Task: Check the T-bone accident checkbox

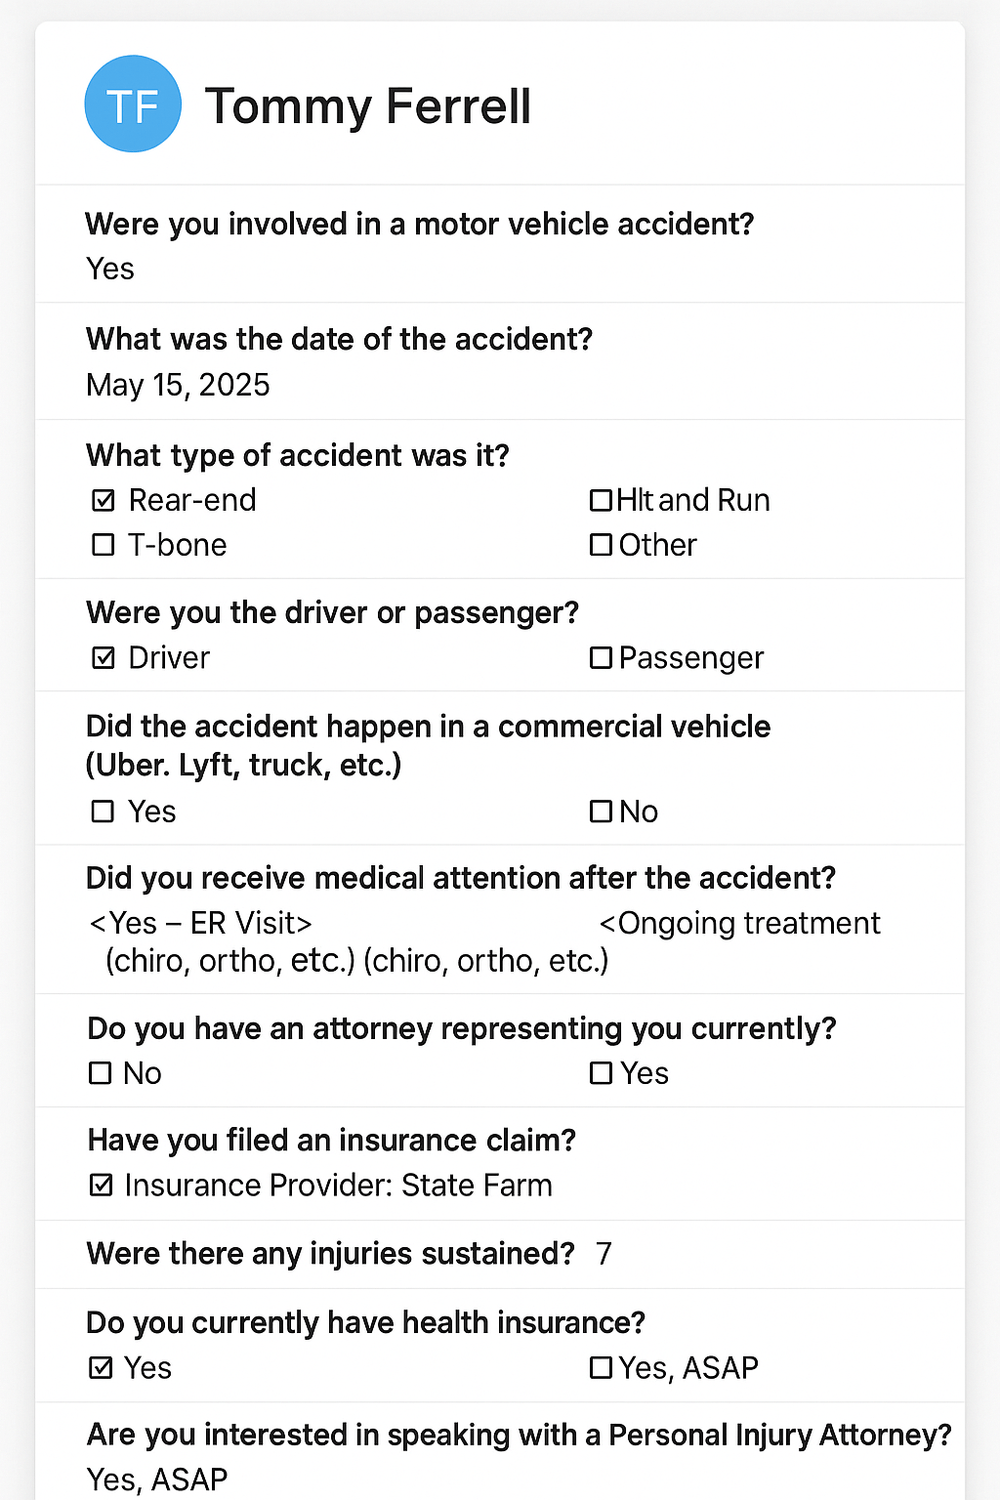Action: click(x=103, y=545)
